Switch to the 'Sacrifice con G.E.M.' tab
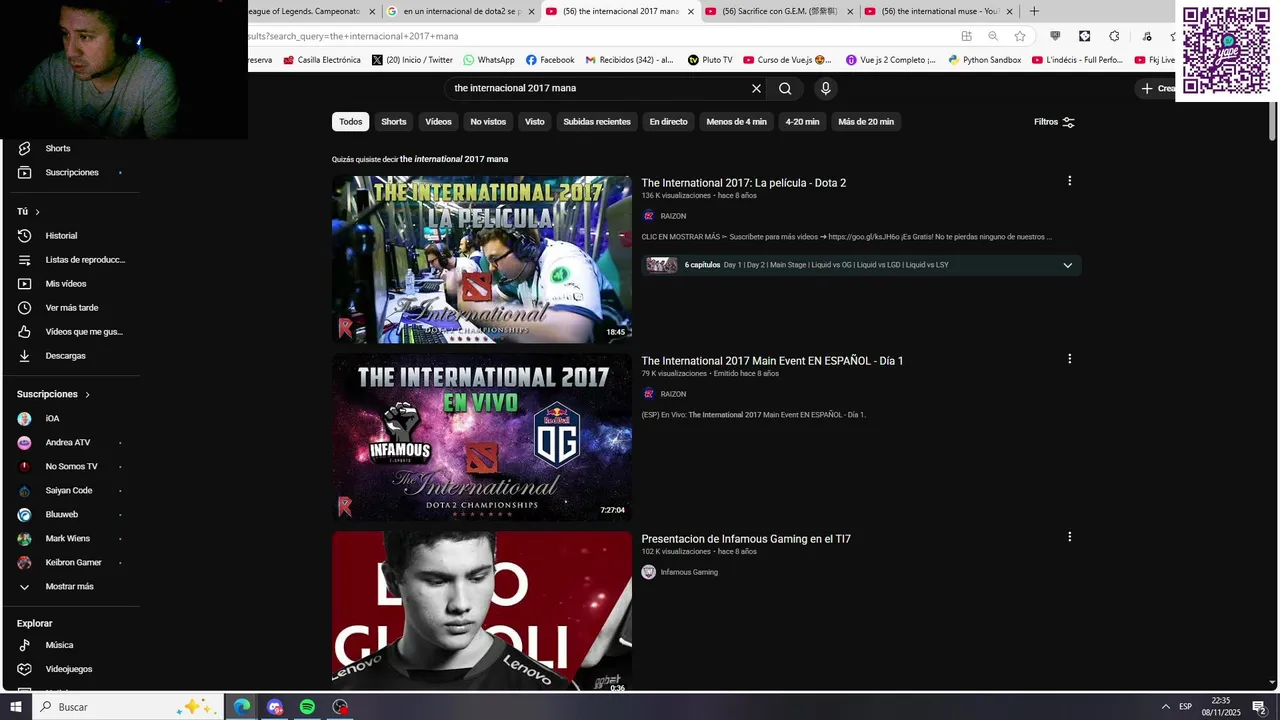 coord(780,12)
